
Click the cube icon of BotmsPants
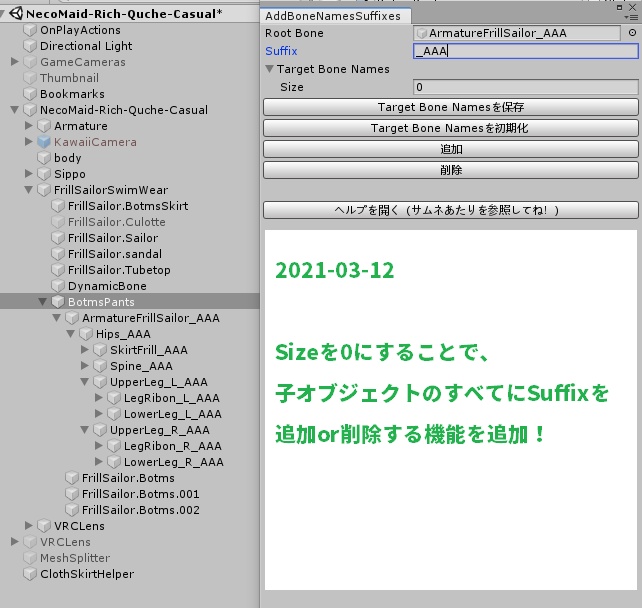(58, 302)
